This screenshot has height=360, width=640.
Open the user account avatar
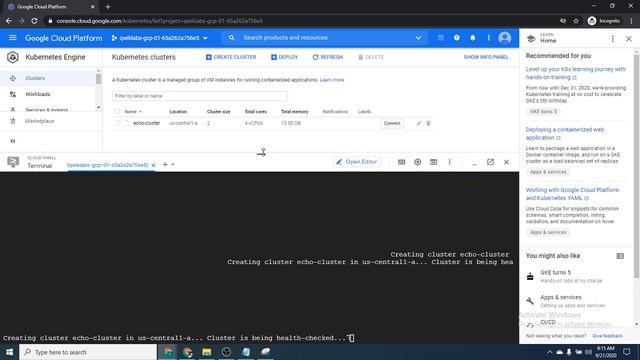point(505,38)
